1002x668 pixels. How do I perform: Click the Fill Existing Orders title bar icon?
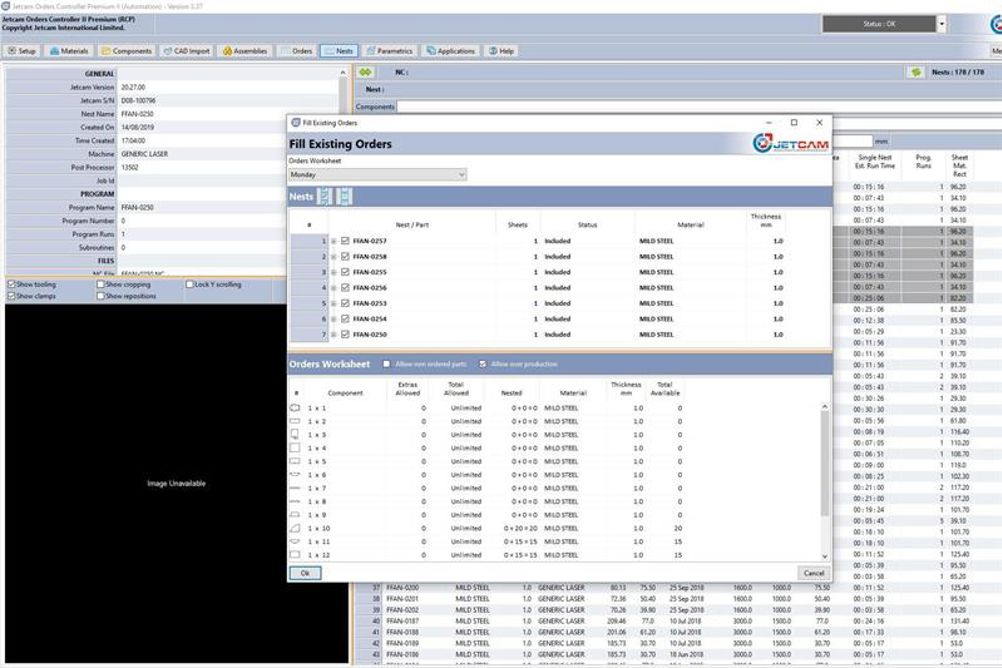click(295, 123)
